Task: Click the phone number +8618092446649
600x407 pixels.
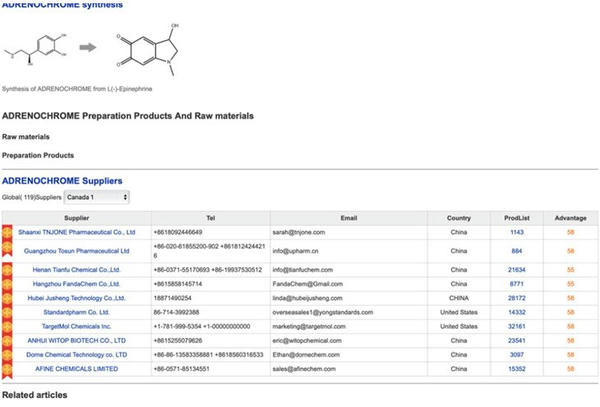Action: point(178,232)
